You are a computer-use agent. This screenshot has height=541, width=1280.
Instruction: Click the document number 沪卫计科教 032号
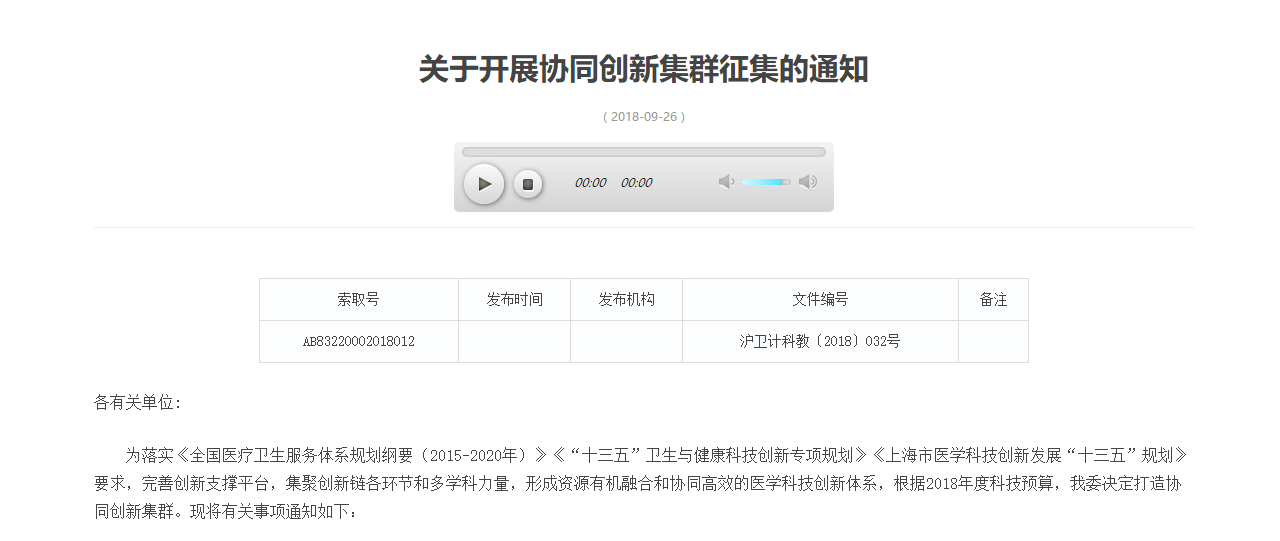(x=820, y=342)
